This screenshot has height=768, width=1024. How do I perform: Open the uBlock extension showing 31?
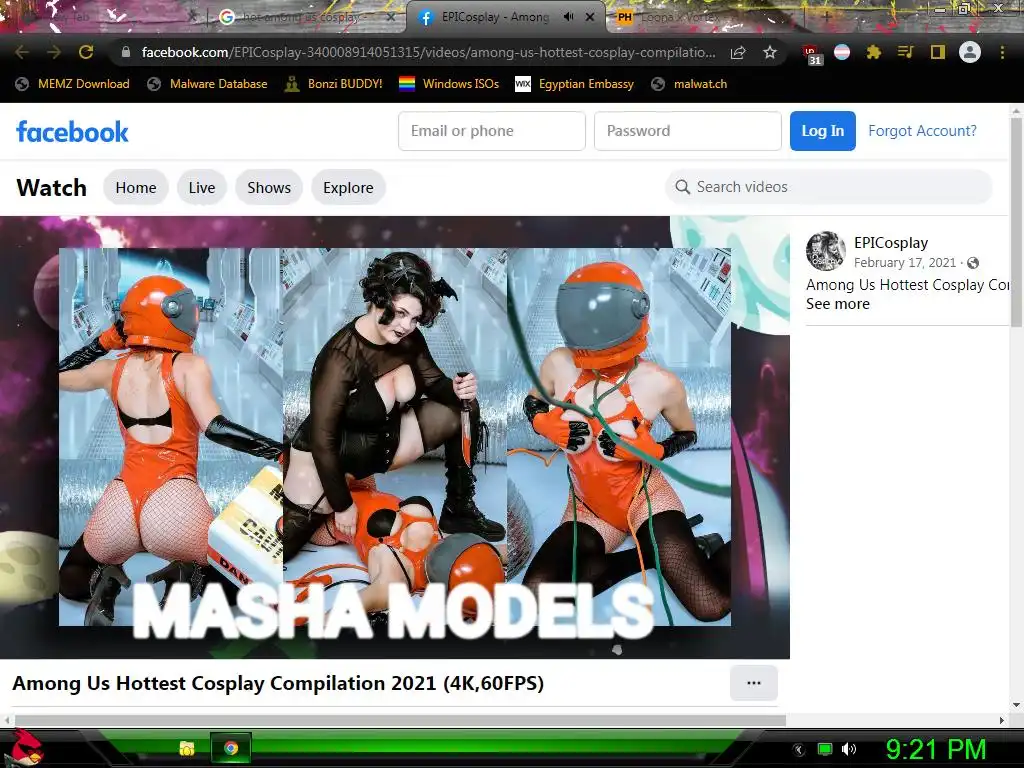coord(812,54)
